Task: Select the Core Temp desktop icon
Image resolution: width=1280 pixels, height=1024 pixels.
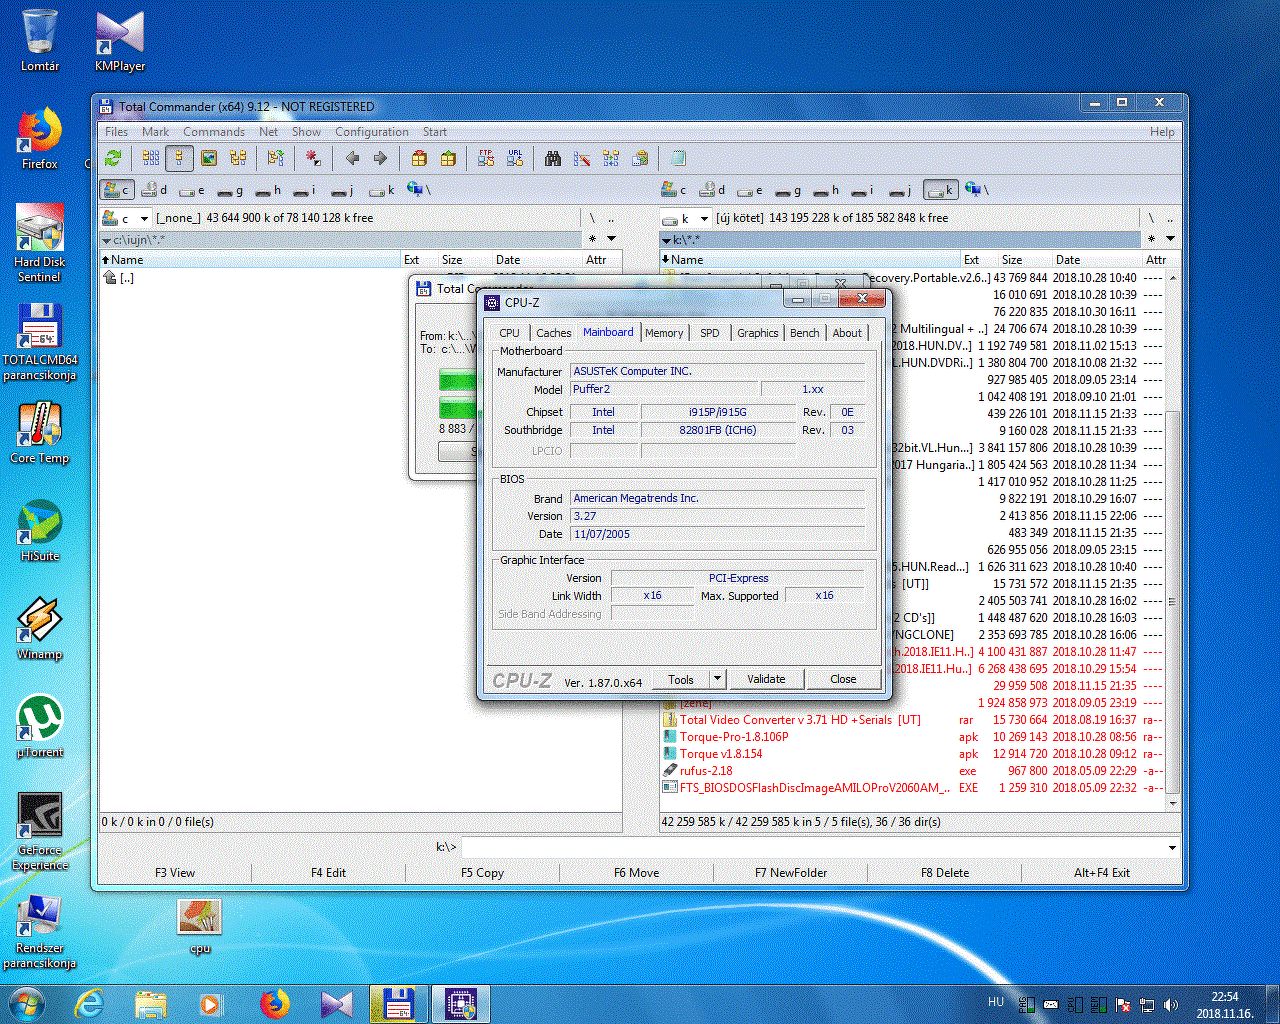Action: (40, 434)
